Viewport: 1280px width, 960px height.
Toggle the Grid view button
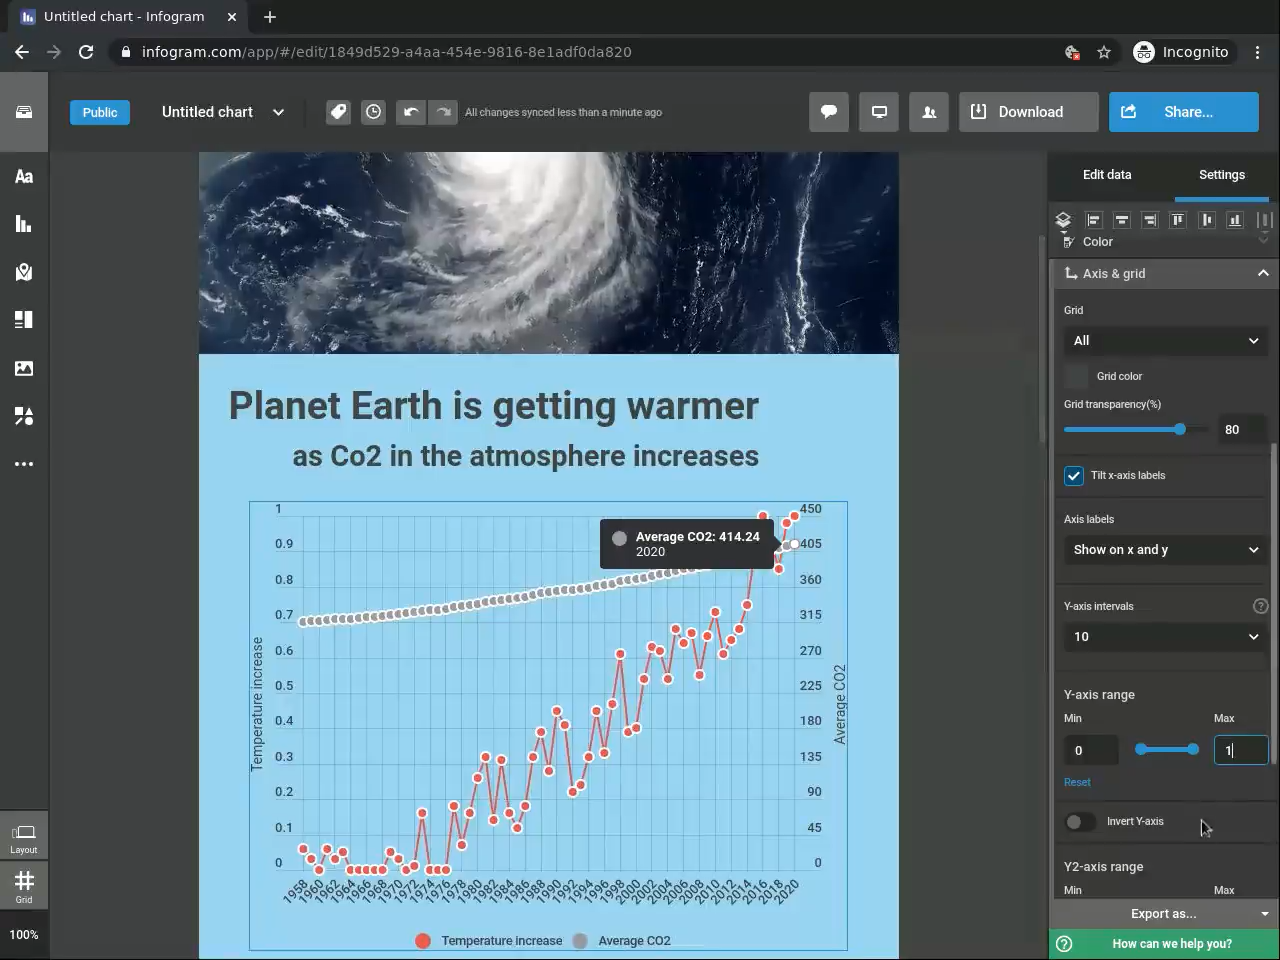tap(24, 885)
